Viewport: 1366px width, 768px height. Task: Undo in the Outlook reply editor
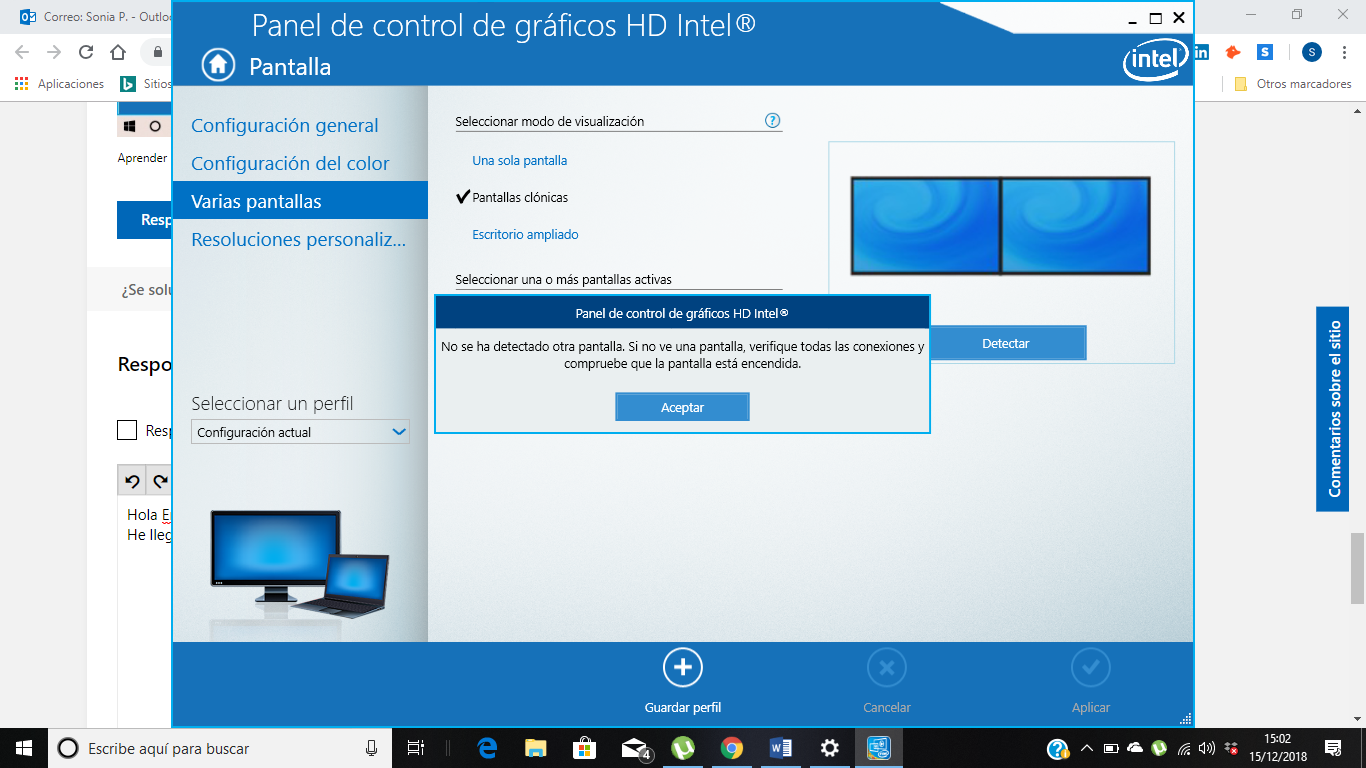click(x=132, y=481)
